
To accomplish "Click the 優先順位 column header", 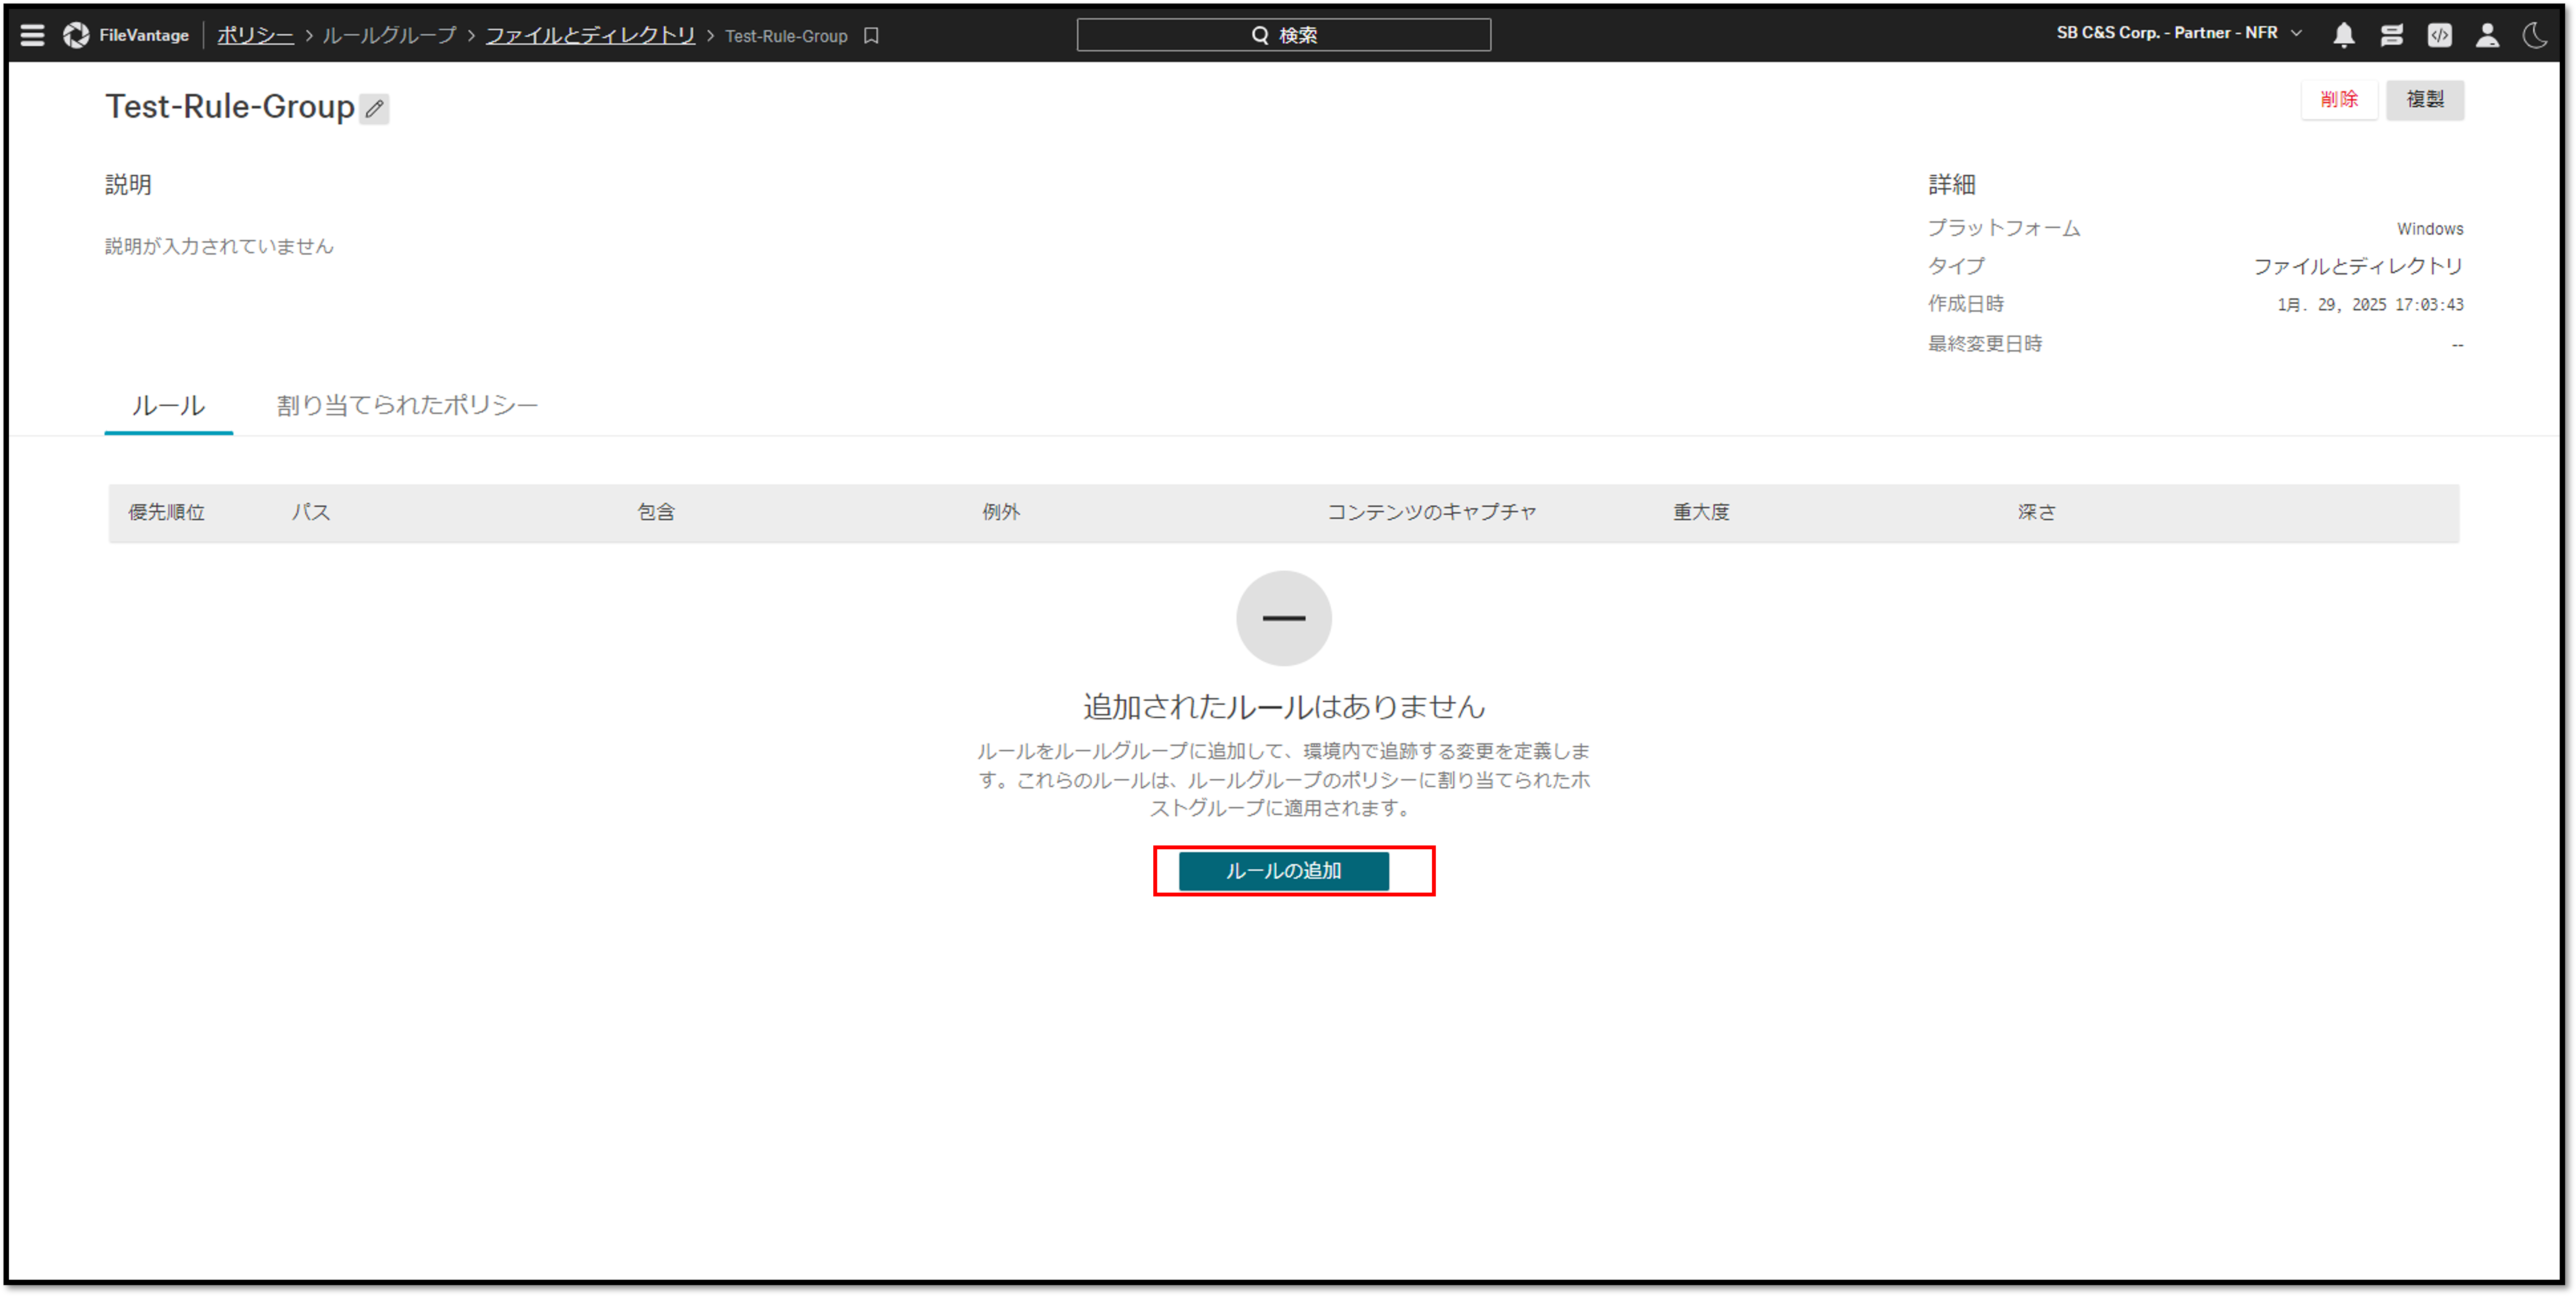I will [x=166, y=512].
